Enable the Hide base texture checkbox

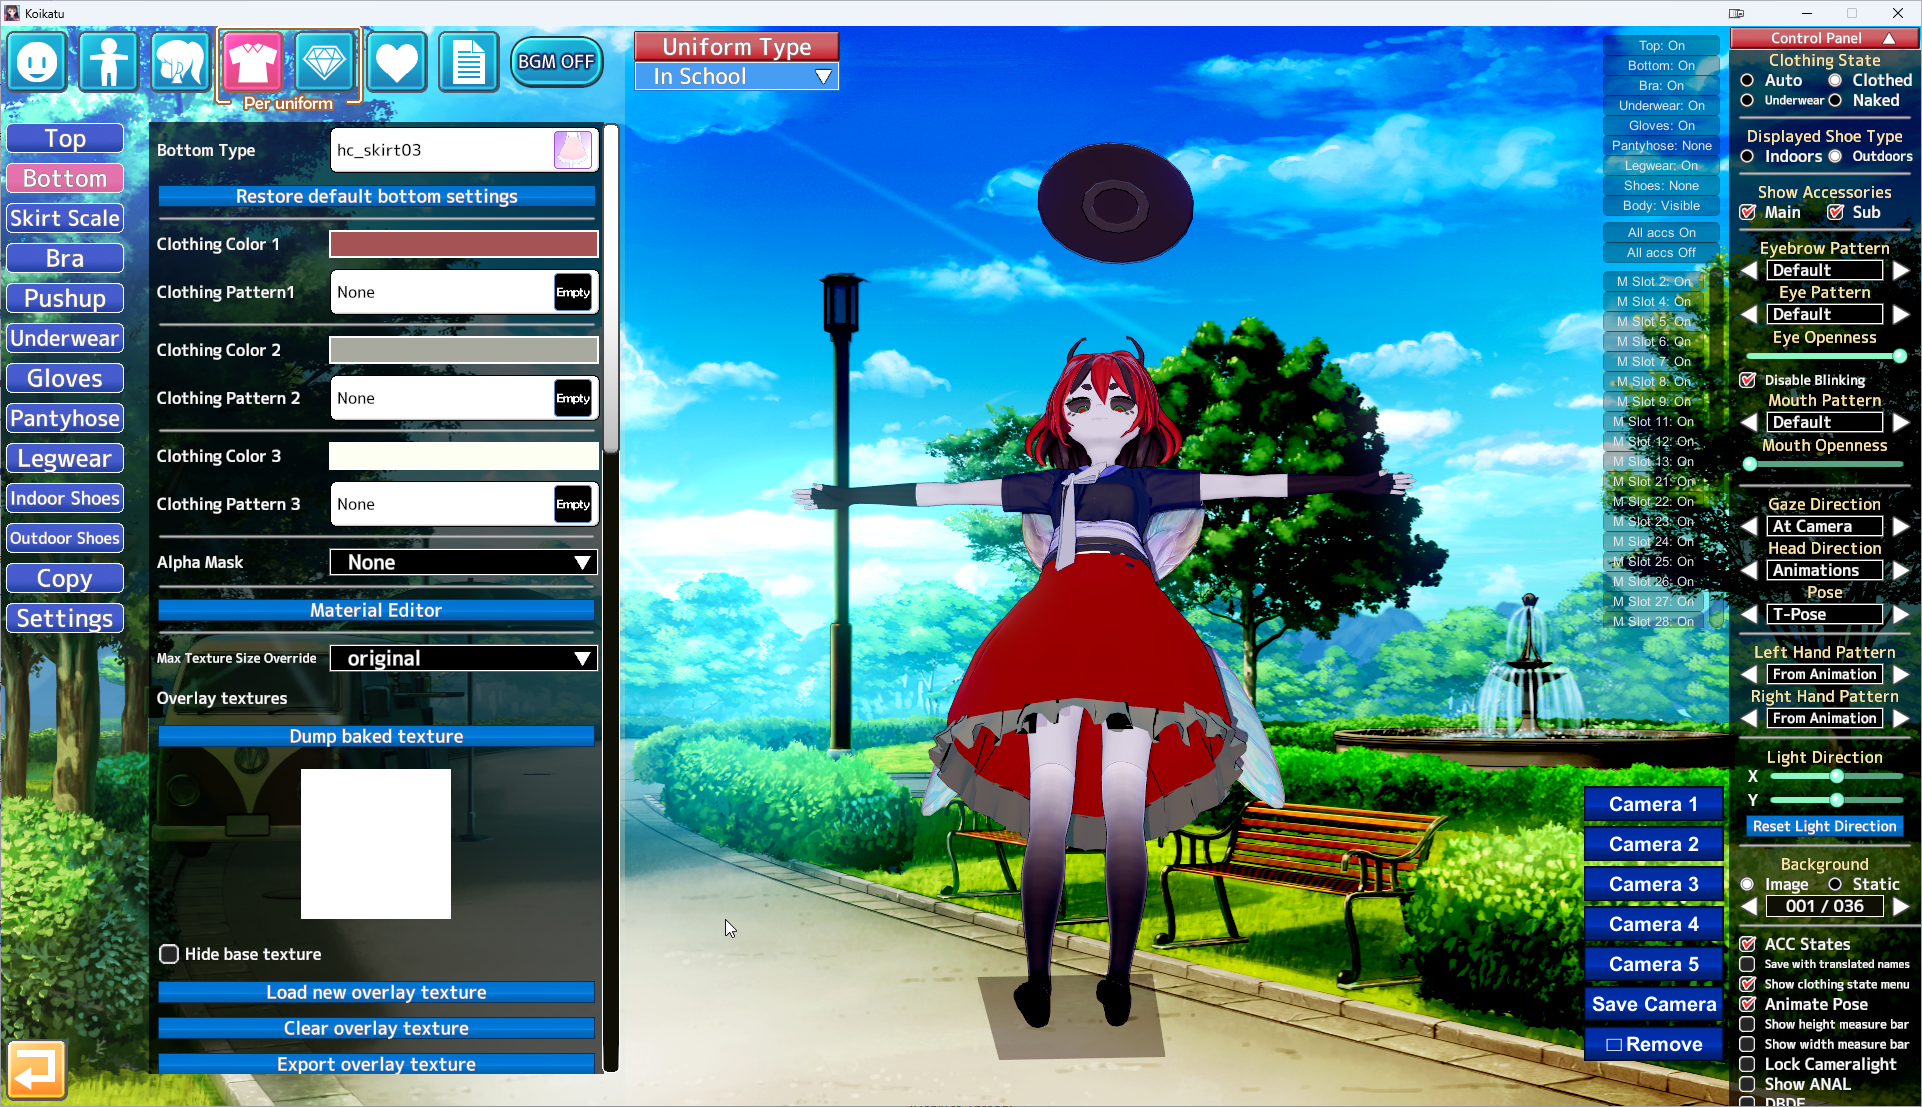click(x=169, y=954)
